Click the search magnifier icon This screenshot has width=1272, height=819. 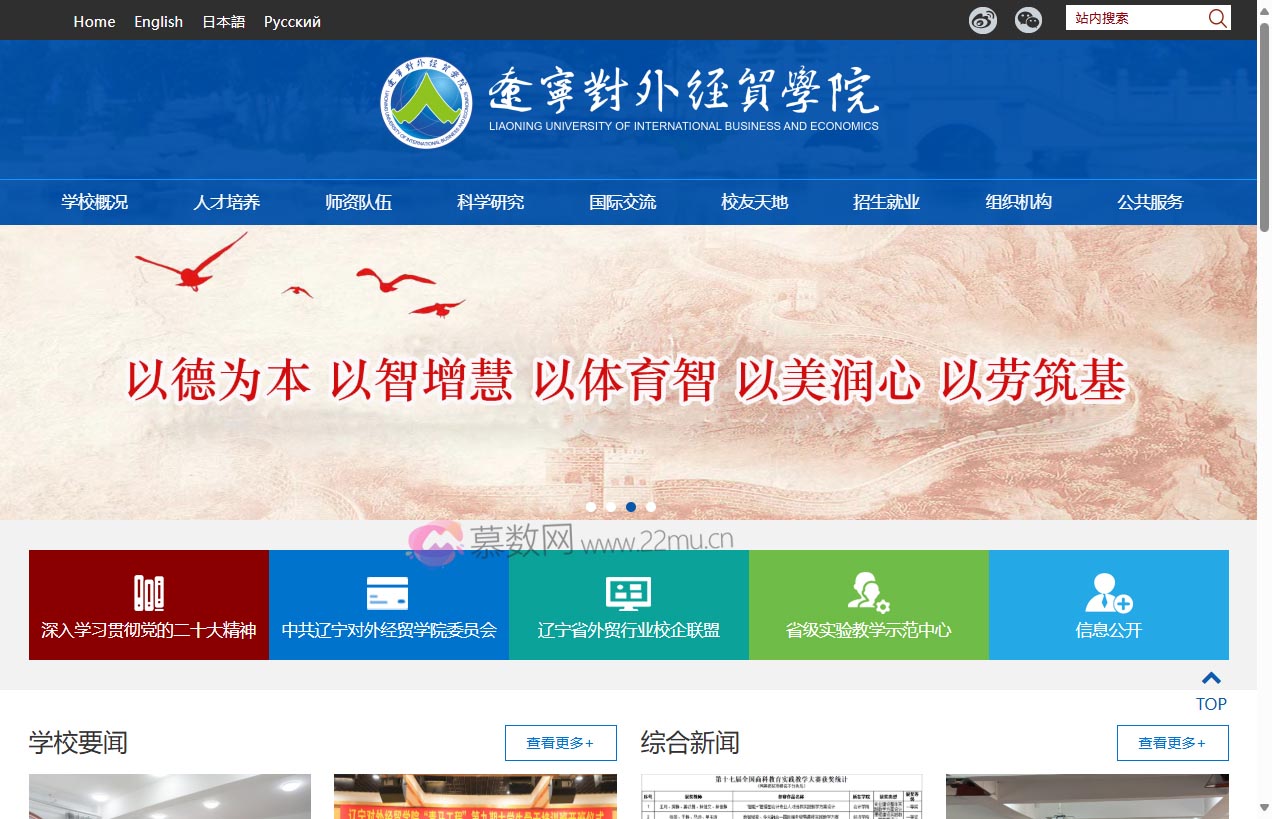[x=1217, y=18]
